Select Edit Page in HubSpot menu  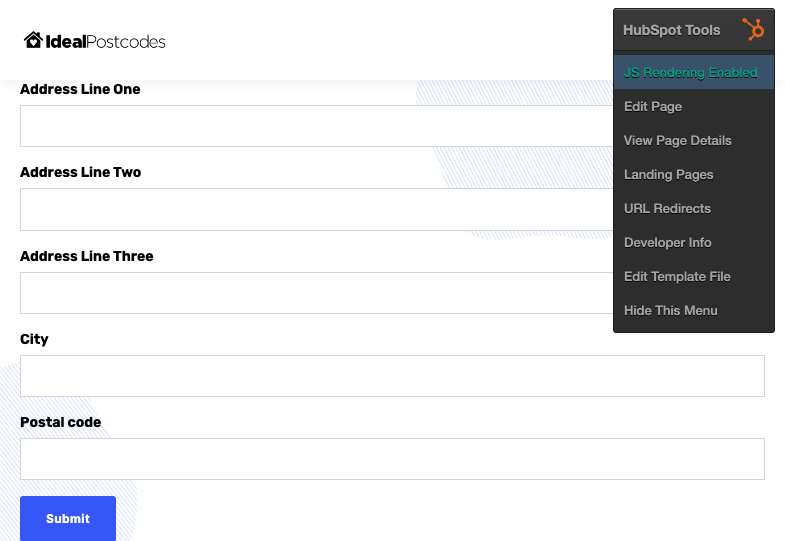(653, 107)
